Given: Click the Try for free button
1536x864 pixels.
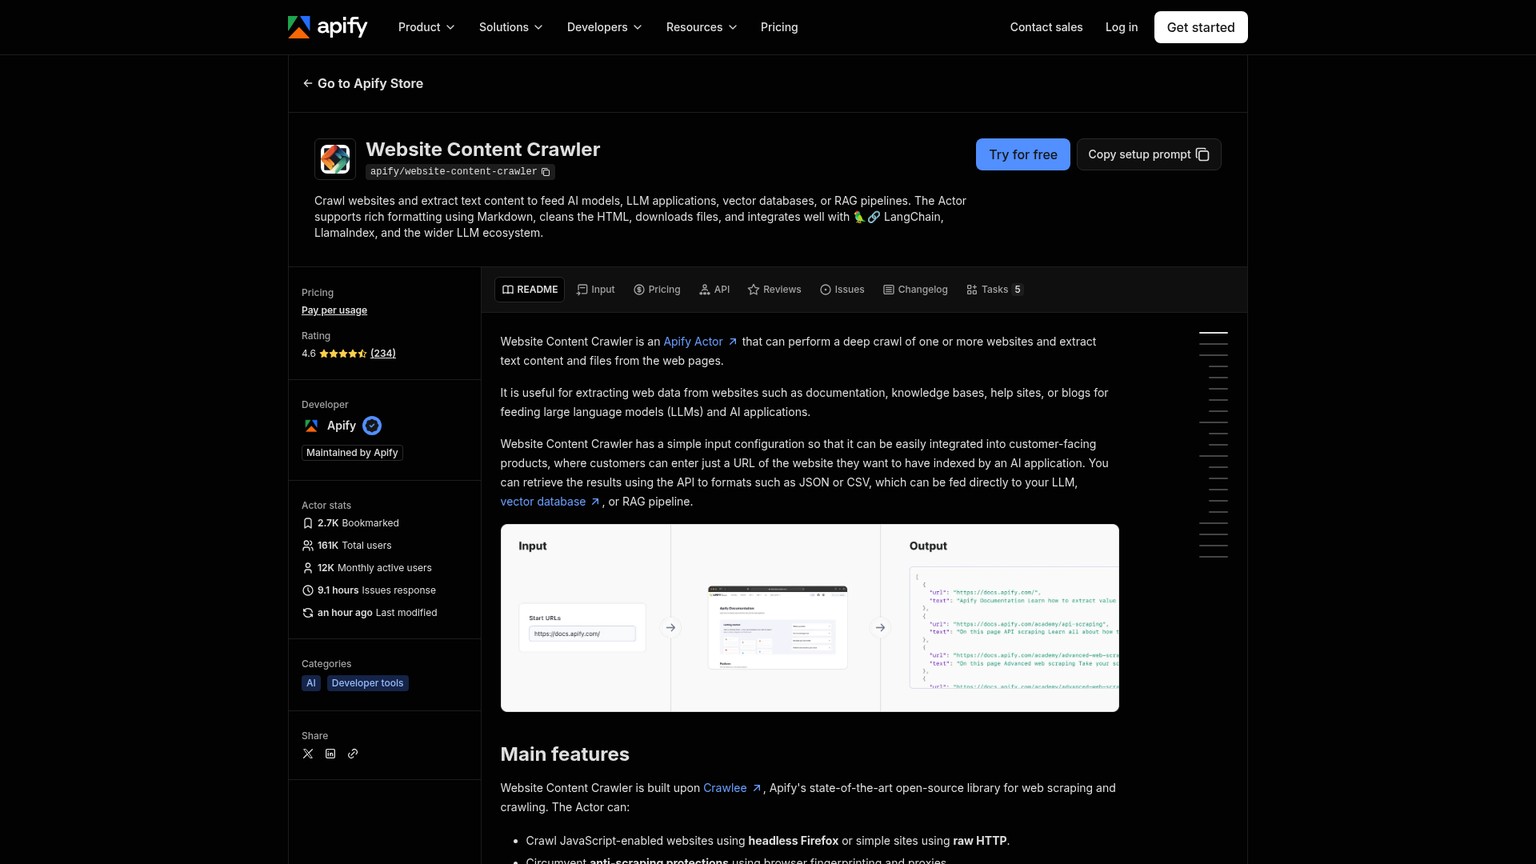Looking at the screenshot, I should pyautogui.click(x=1023, y=155).
